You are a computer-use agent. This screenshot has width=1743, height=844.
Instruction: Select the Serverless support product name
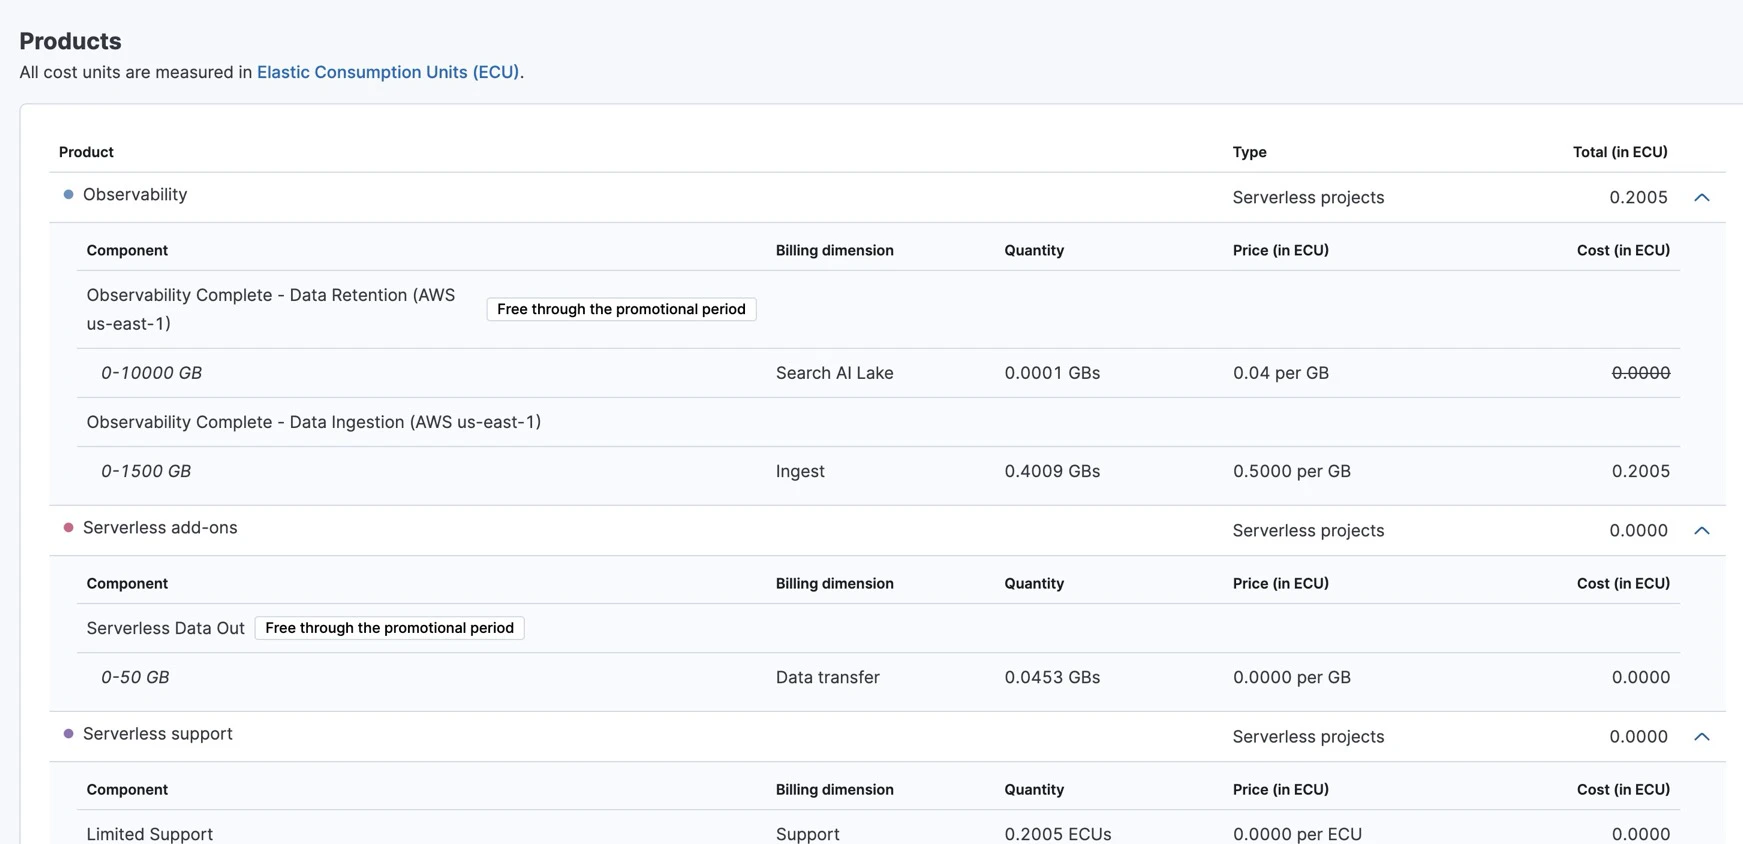[x=158, y=733]
